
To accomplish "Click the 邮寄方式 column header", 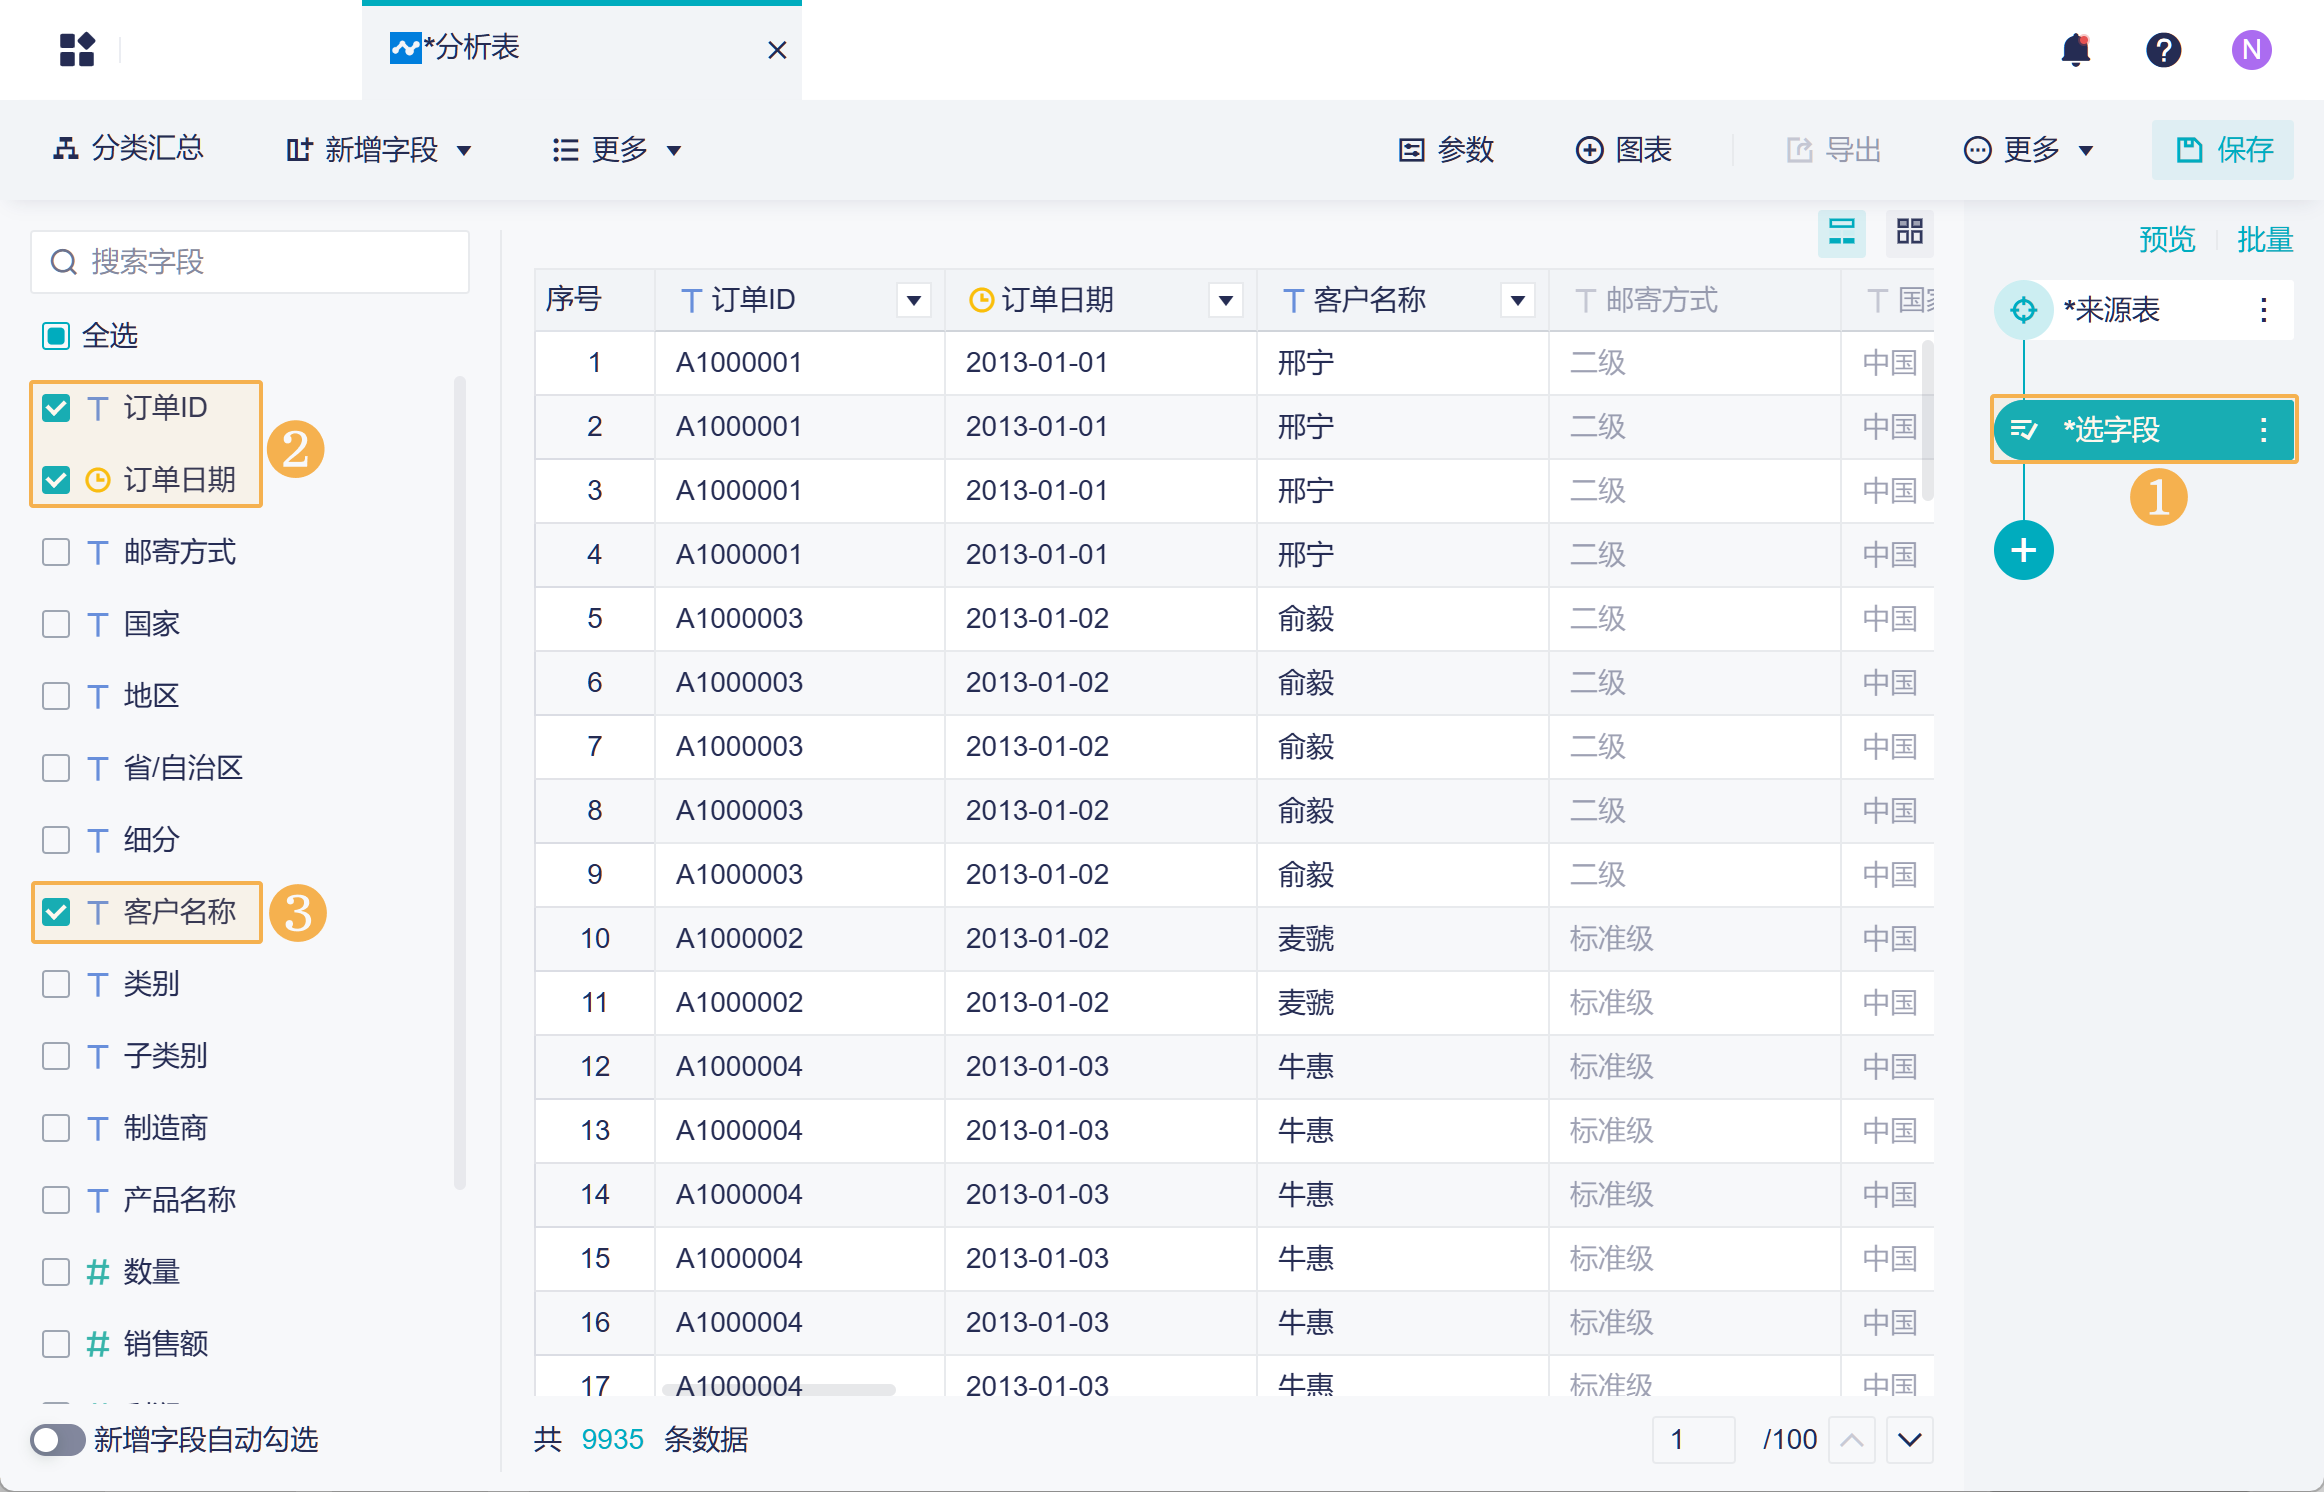I will [x=1694, y=300].
